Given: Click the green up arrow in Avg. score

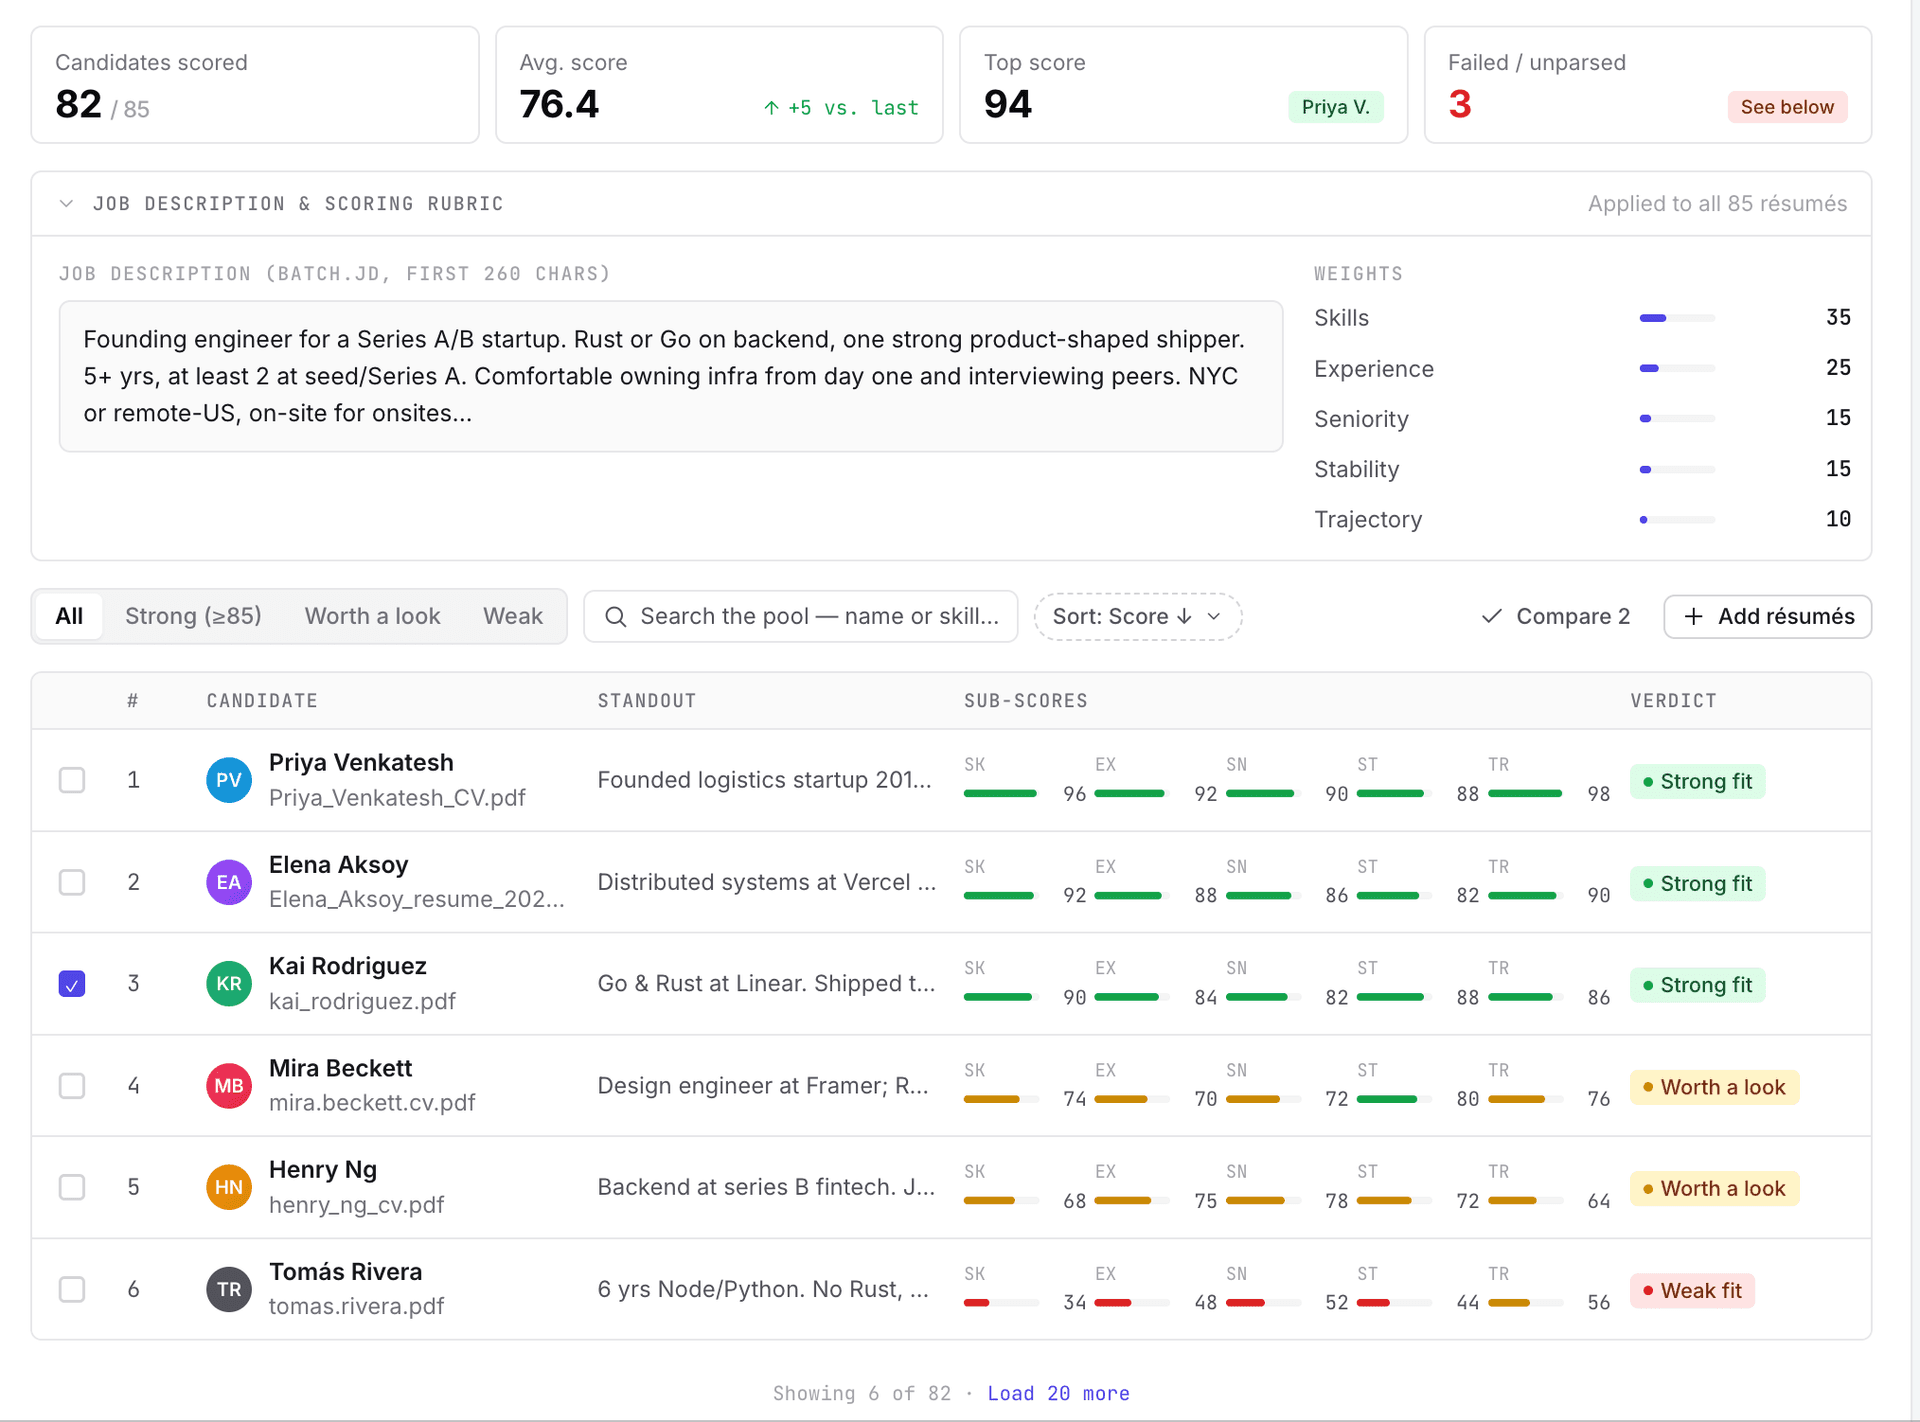Looking at the screenshot, I should 771,108.
